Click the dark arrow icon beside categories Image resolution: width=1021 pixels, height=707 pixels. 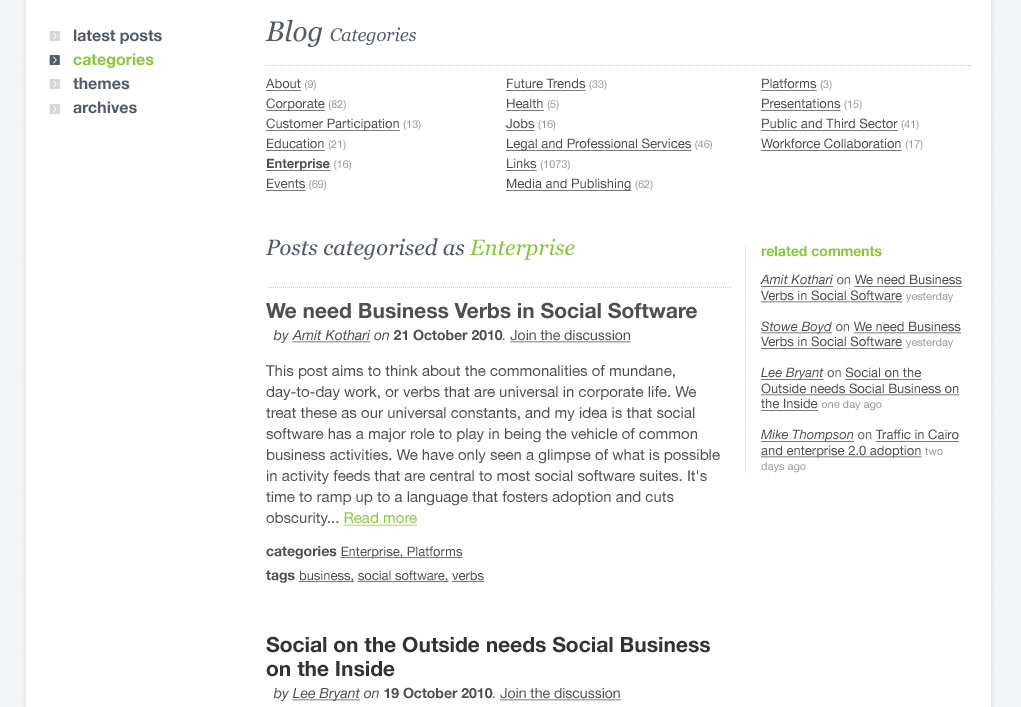pos(55,60)
